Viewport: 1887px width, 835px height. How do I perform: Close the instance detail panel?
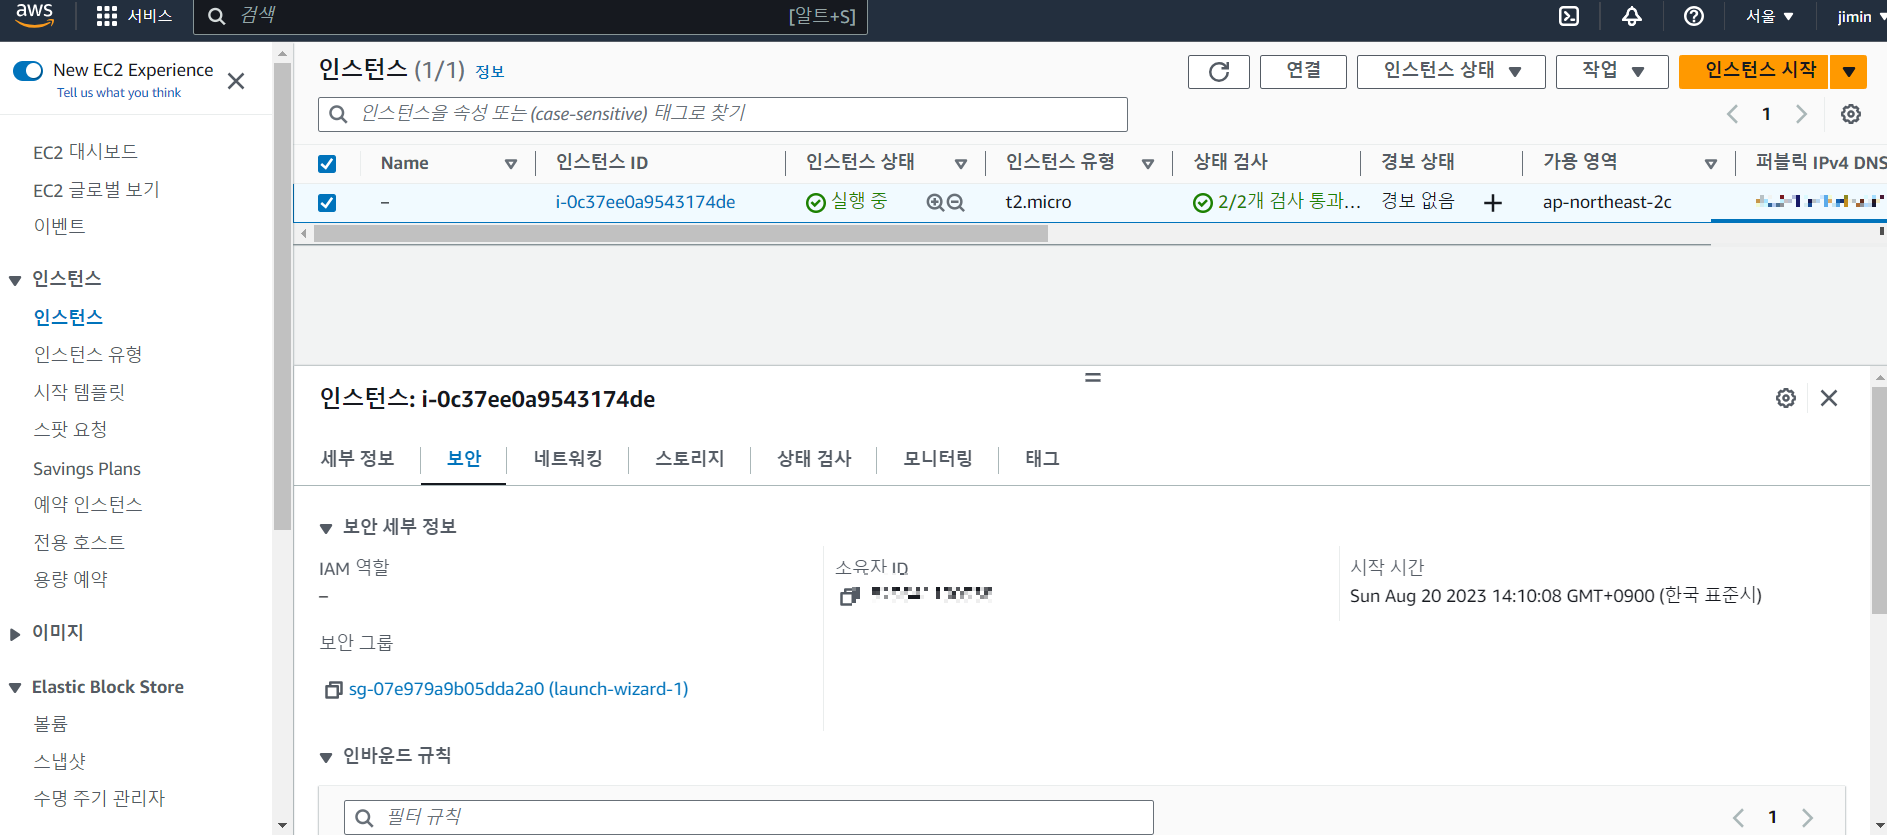pyautogui.click(x=1829, y=398)
